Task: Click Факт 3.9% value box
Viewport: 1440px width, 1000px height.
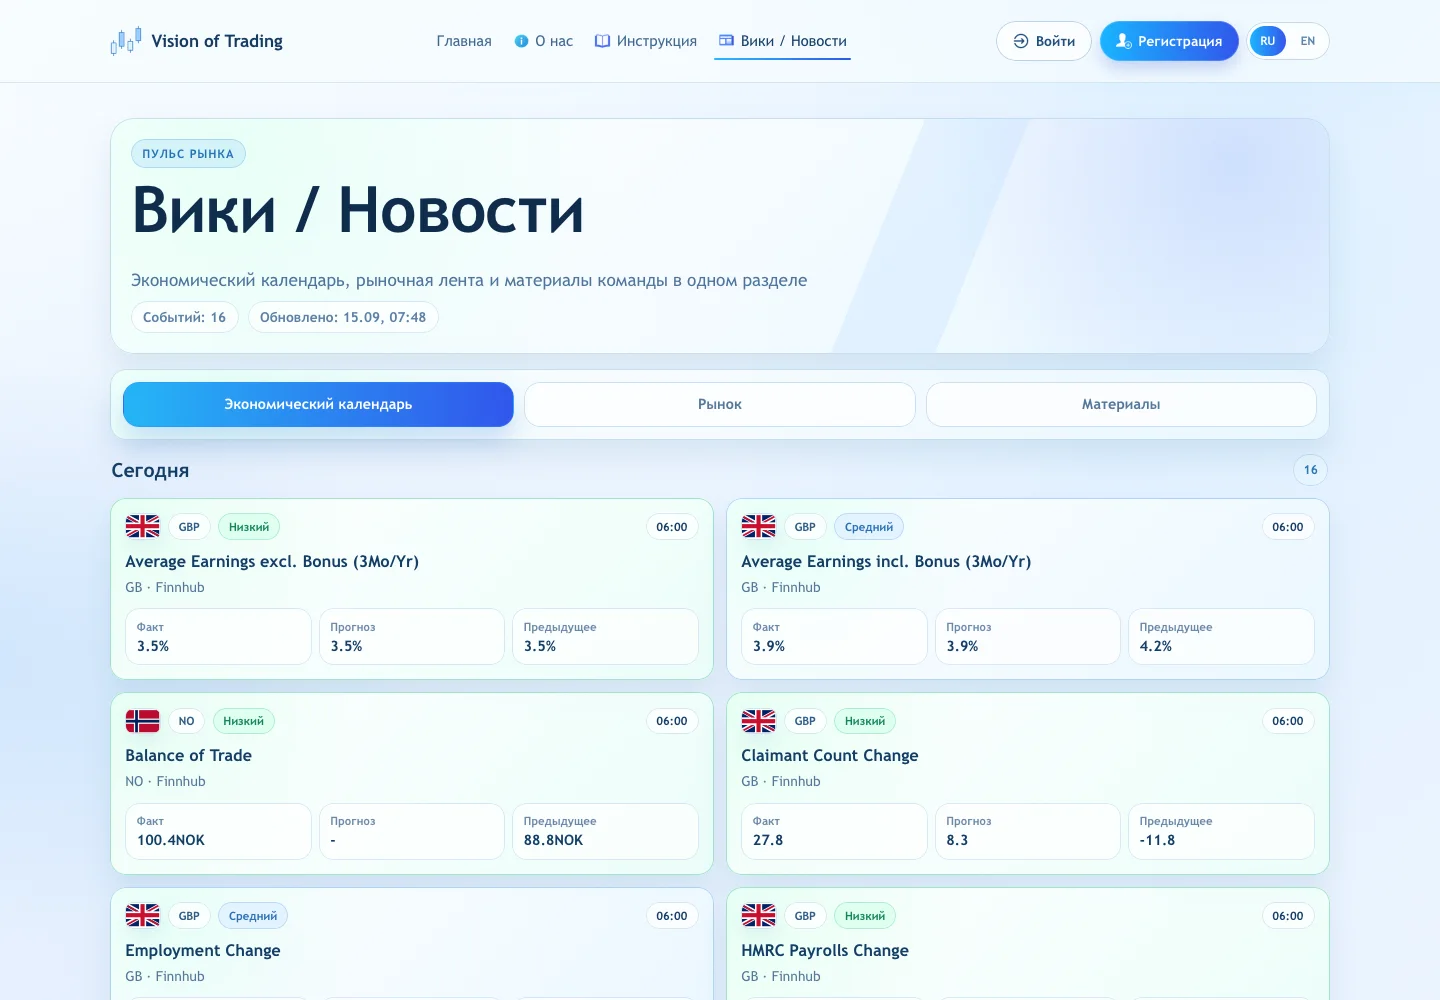Action: click(x=834, y=636)
